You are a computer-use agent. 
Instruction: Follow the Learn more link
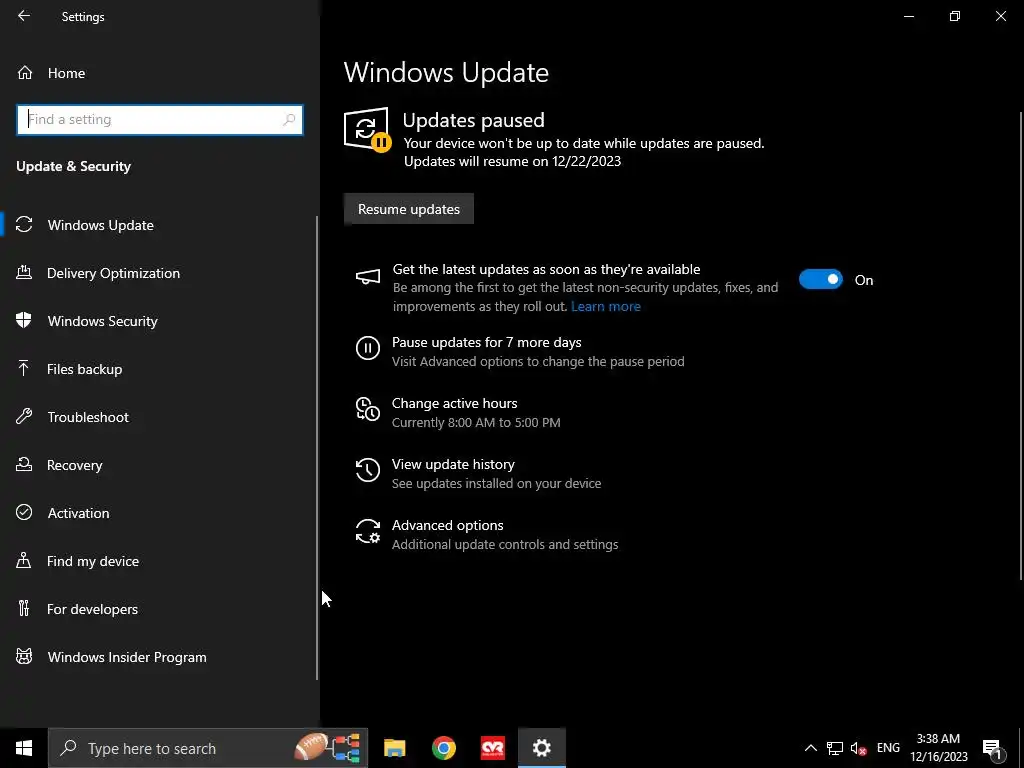[x=605, y=306]
